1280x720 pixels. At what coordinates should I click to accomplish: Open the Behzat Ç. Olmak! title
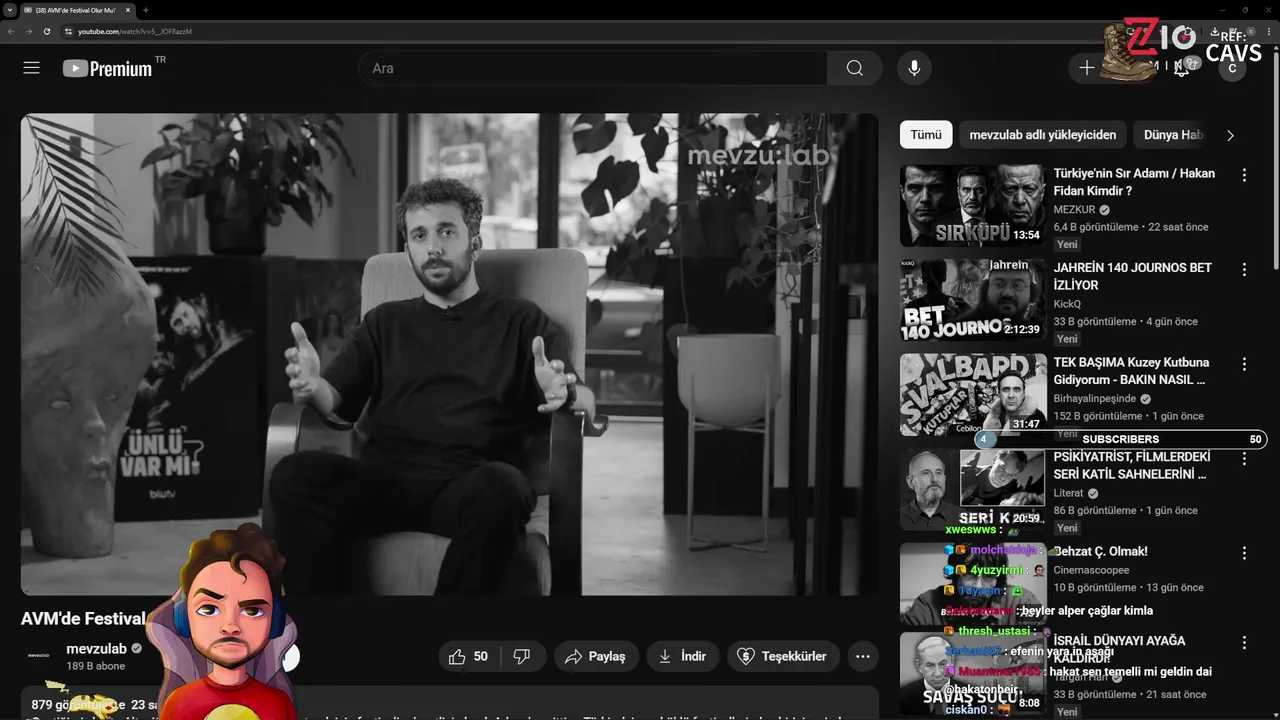click(x=1100, y=551)
